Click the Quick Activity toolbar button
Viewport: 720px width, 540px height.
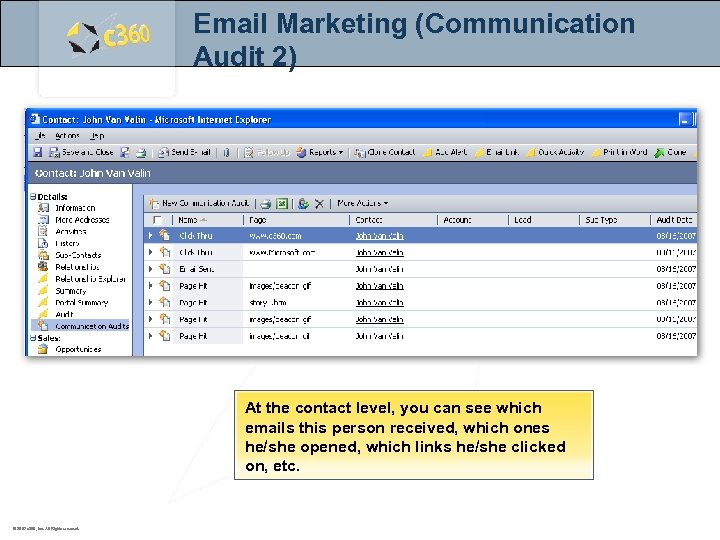tap(555, 152)
